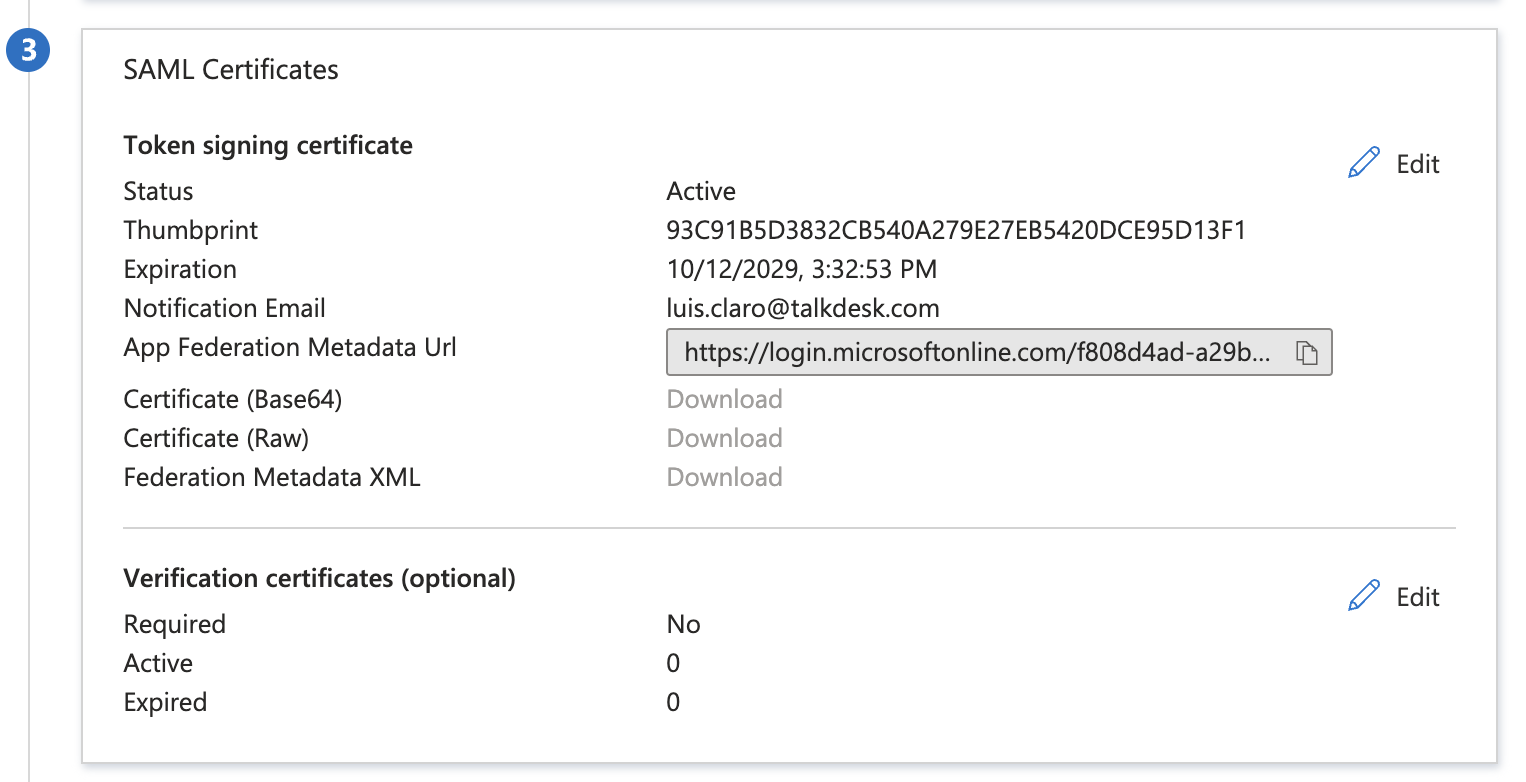The image size is (1526, 782).
Task: Click the Status value Active
Action: coord(701,191)
